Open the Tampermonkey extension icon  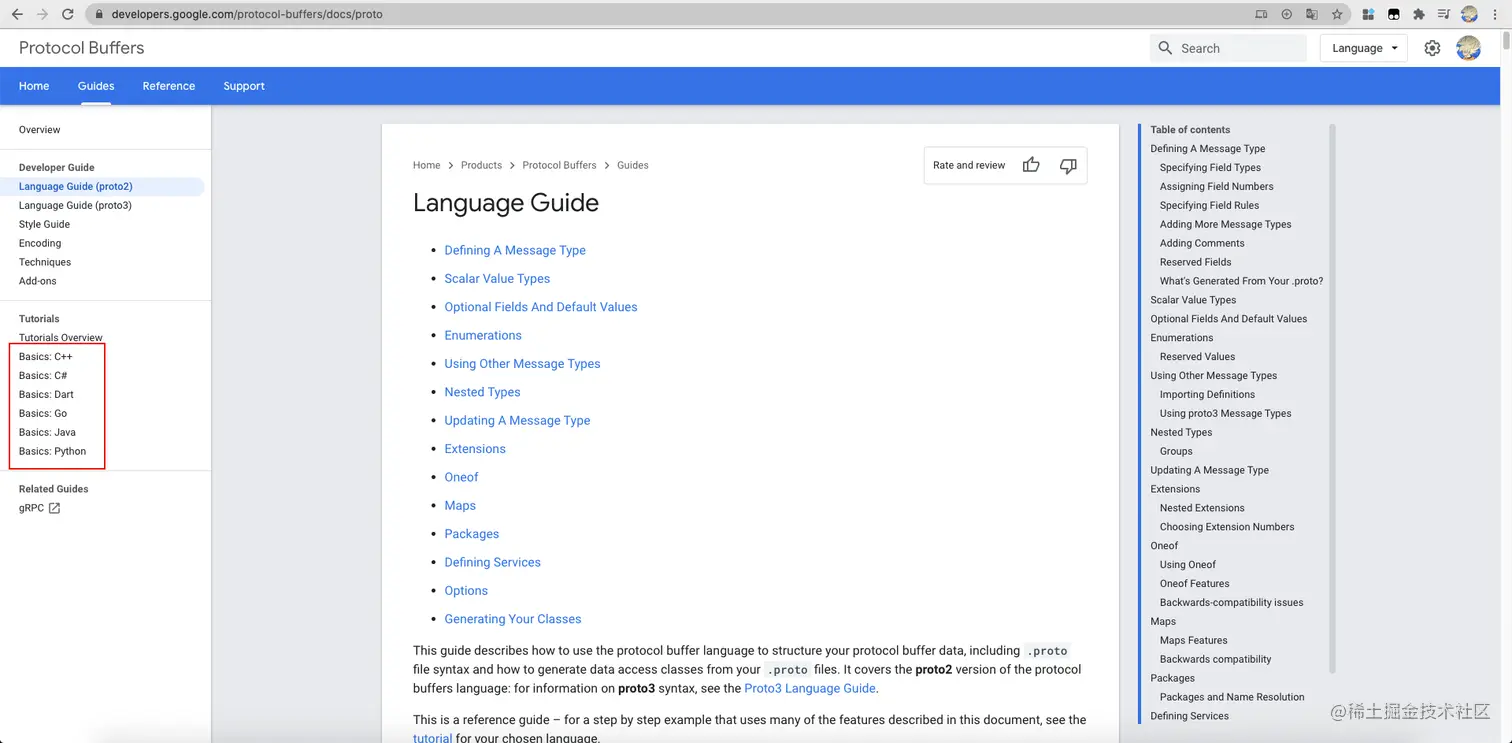pyautogui.click(x=1393, y=14)
